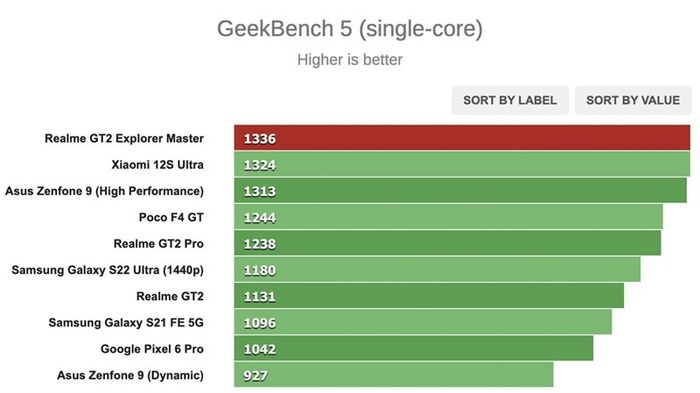The height and width of the screenshot is (393, 700).
Task: Click the Samsung Galaxy S22 Ultra bar
Action: click(x=437, y=270)
